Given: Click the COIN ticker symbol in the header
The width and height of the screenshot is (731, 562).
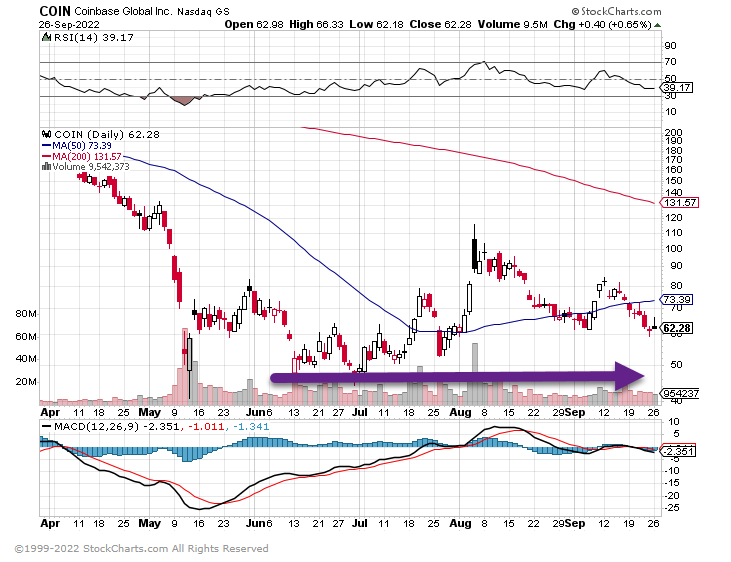Looking at the screenshot, I should pyautogui.click(x=55, y=11).
